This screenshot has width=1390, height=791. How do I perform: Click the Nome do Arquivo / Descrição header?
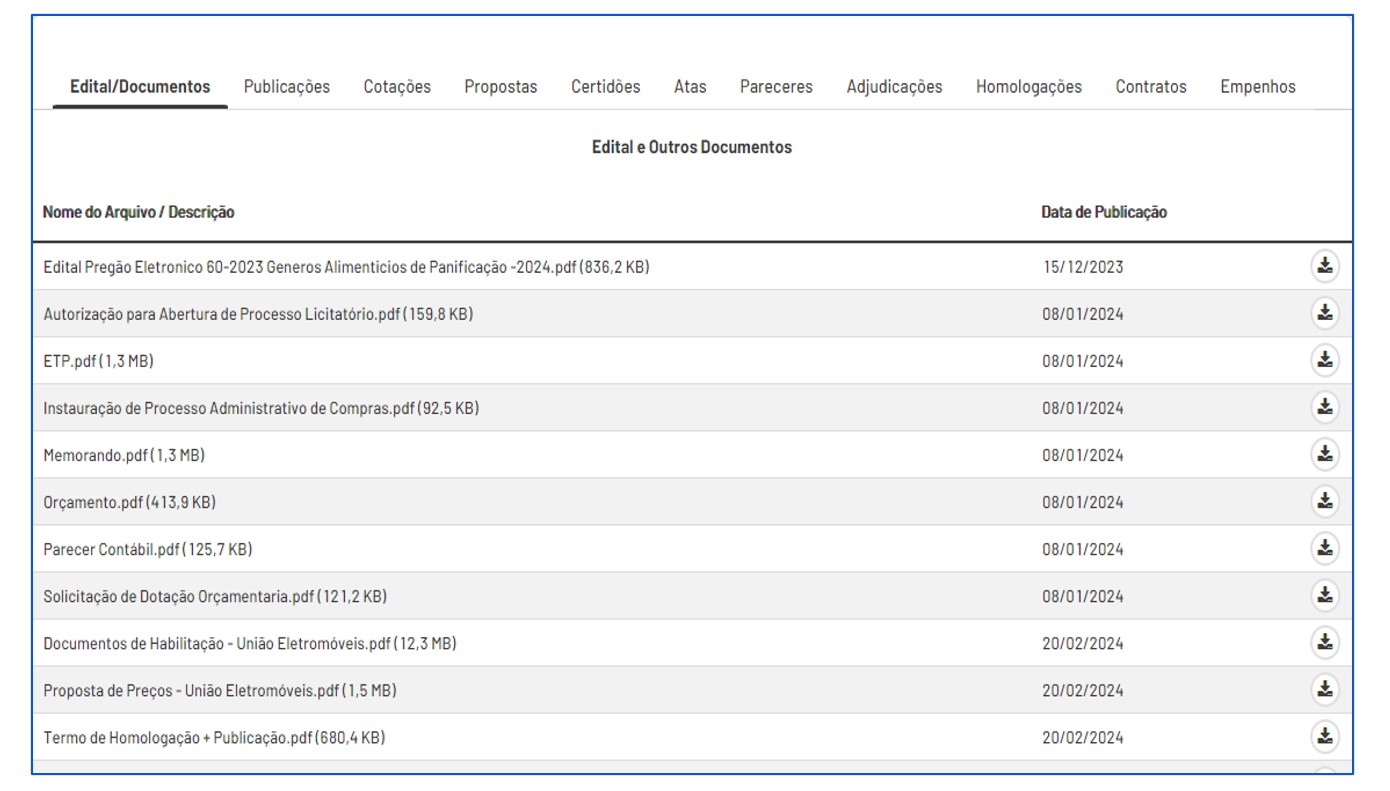point(139,212)
